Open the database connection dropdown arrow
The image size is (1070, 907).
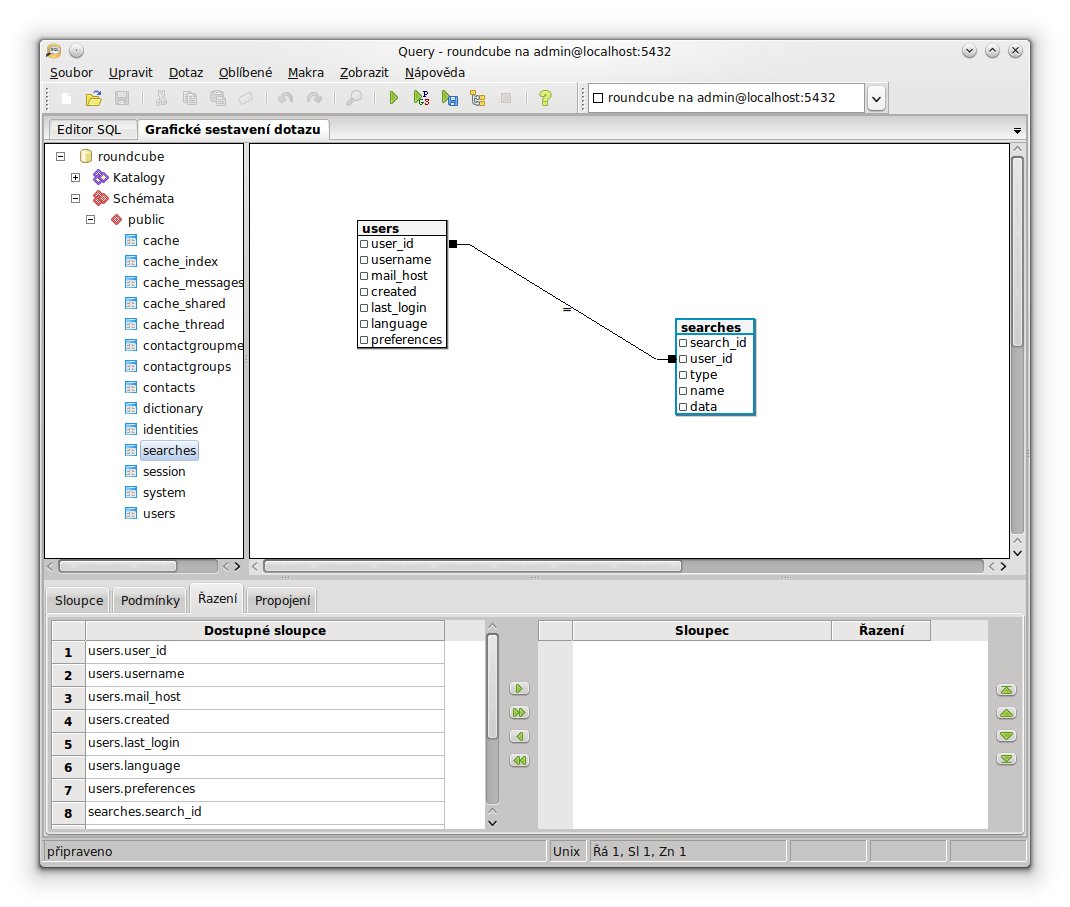click(x=876, y=98)
